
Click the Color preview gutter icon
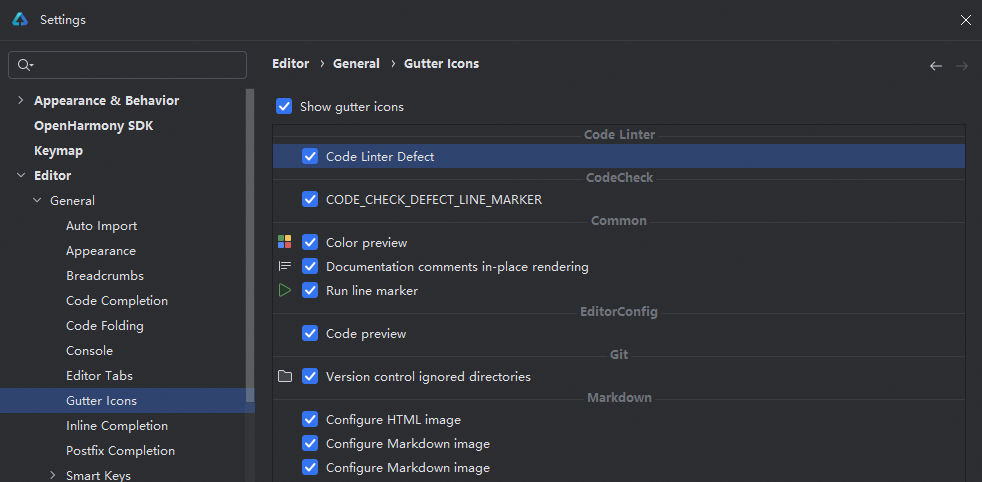coord(285,242)
